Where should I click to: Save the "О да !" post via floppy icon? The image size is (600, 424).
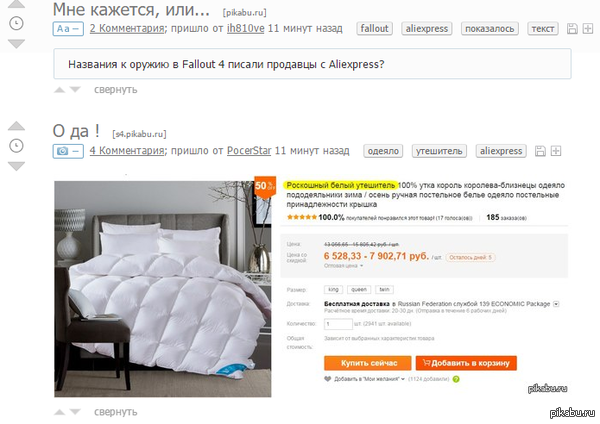pos(540,151)
